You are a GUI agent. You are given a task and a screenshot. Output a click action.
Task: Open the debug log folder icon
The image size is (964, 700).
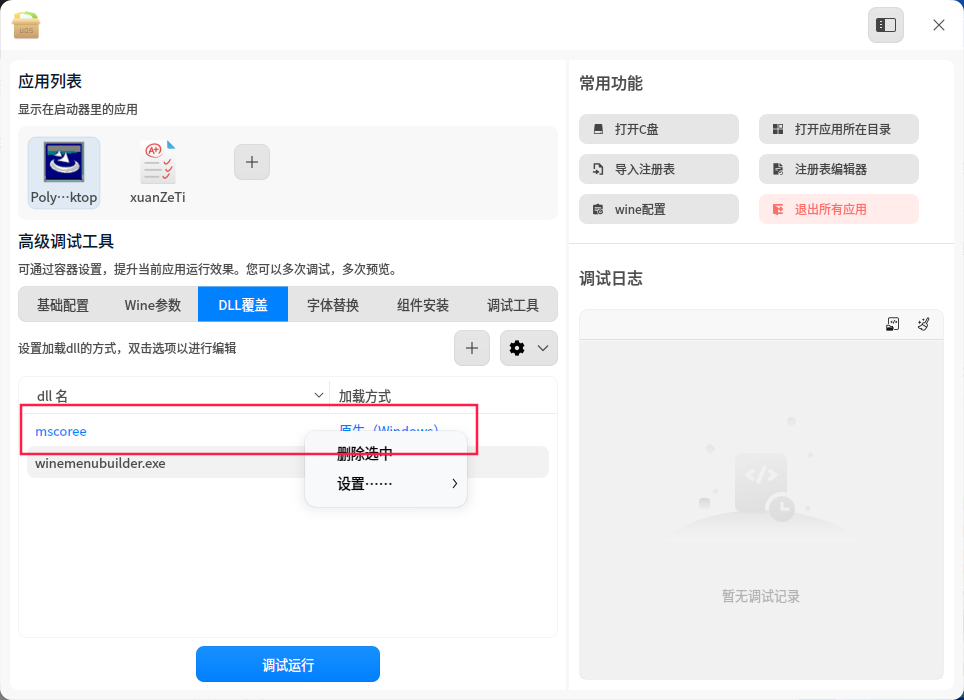click(x=893, y=324)
